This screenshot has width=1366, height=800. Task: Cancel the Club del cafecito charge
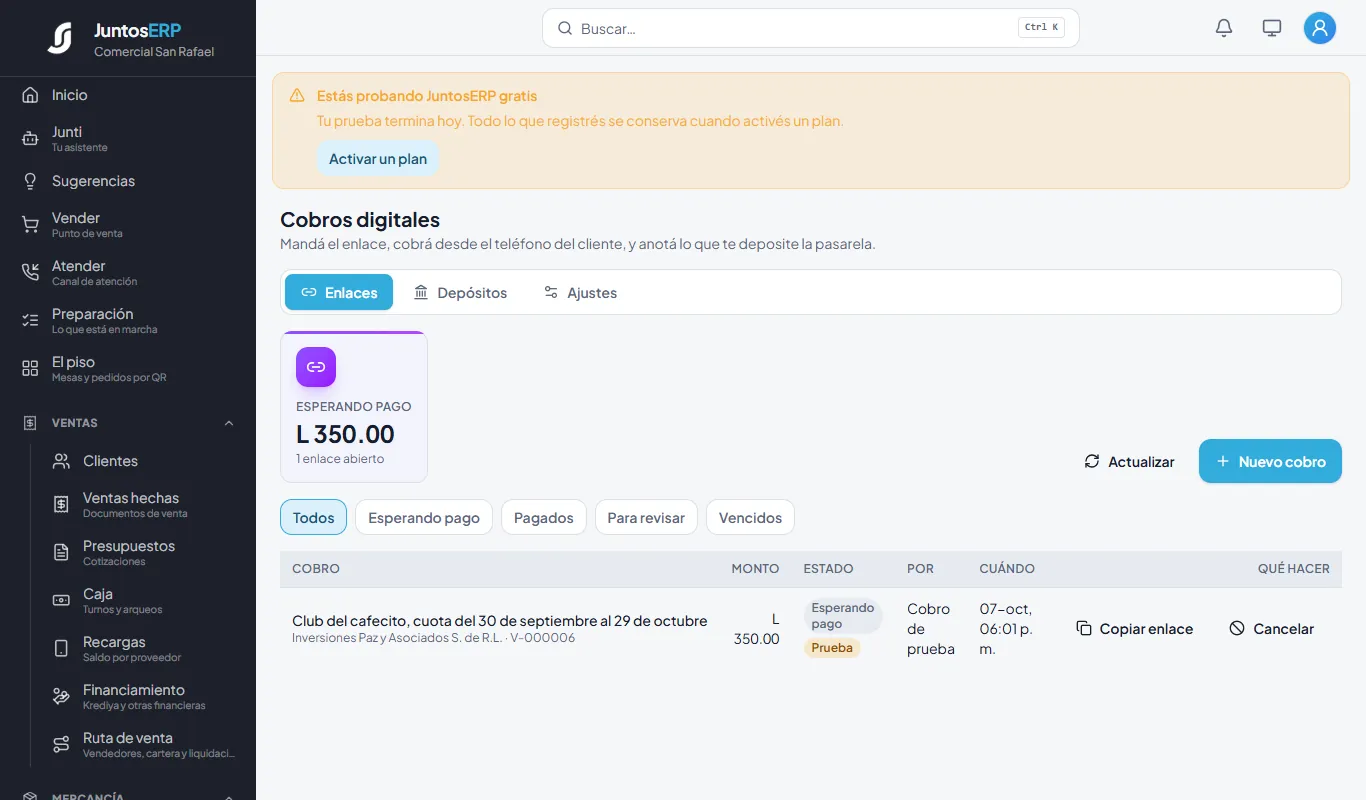coord(1272,628)
